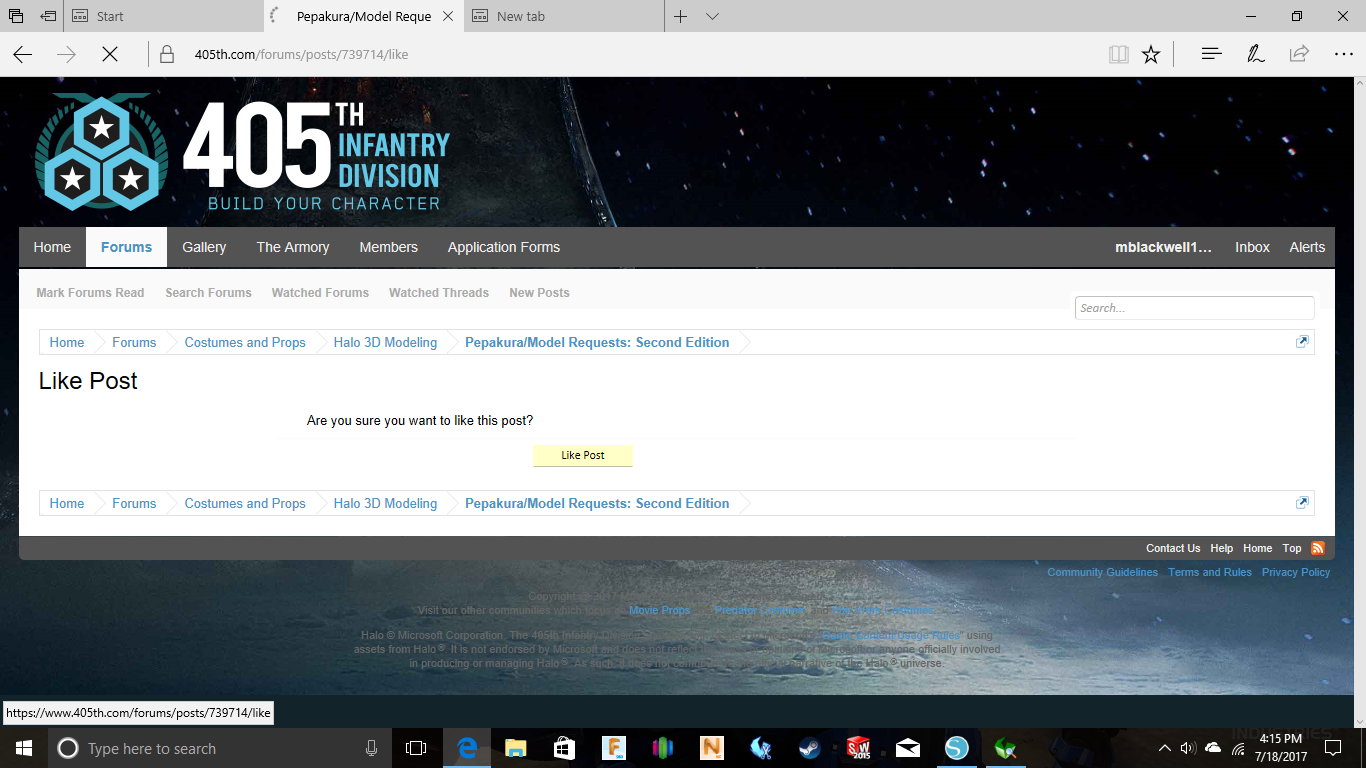
Task: Select the Forums navigation tab
Action: tap(127, 247)
